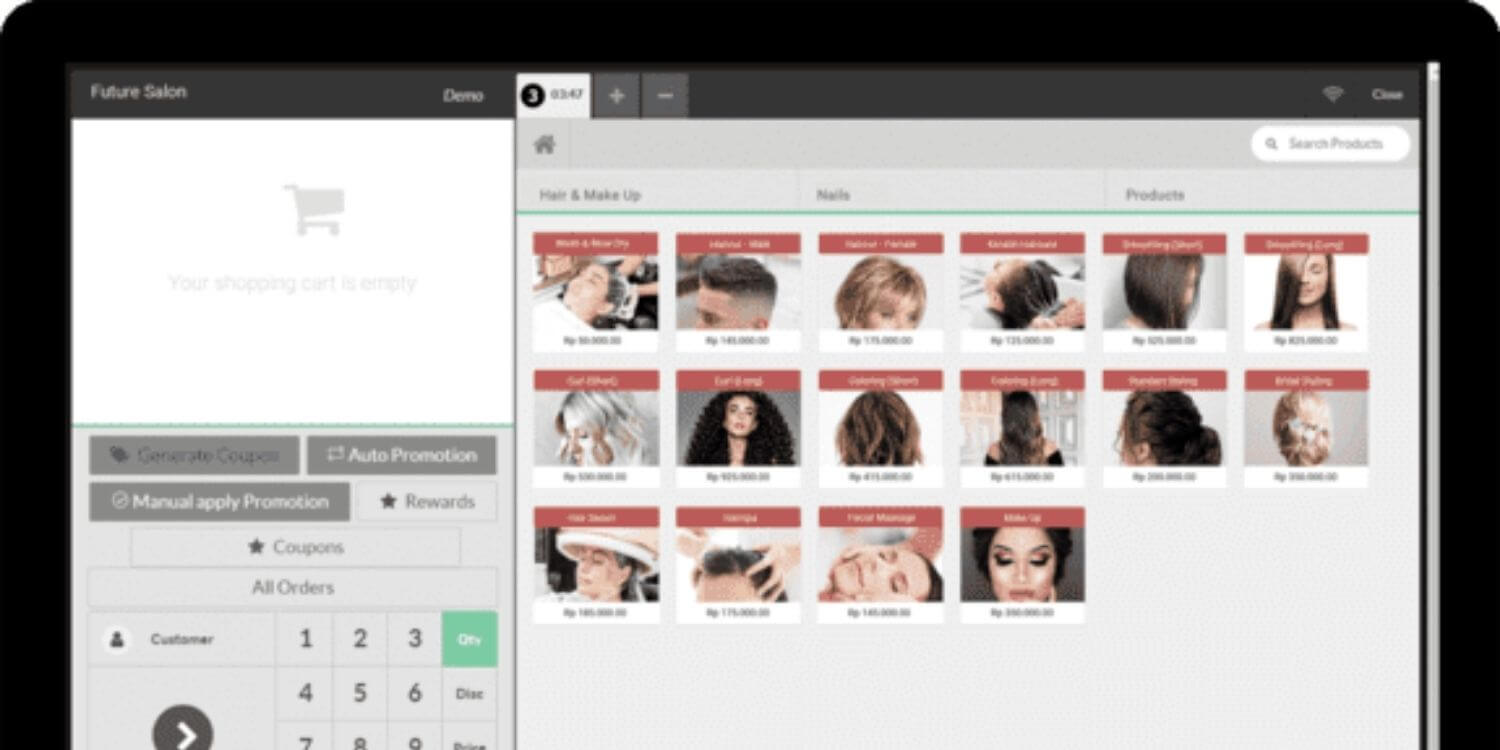Add Wash & Blow Dry service to cart
The image size is (1500, 750).
(x=596, y=292)
